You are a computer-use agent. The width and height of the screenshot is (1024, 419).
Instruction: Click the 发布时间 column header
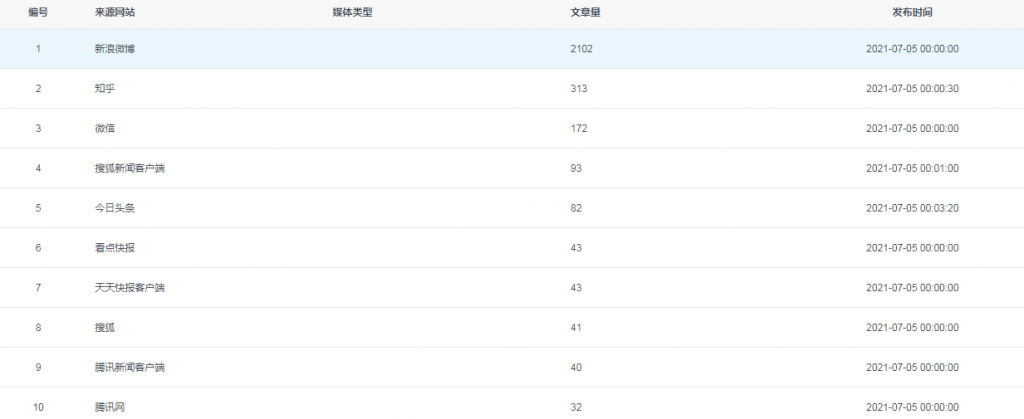[x=912, y=11]
